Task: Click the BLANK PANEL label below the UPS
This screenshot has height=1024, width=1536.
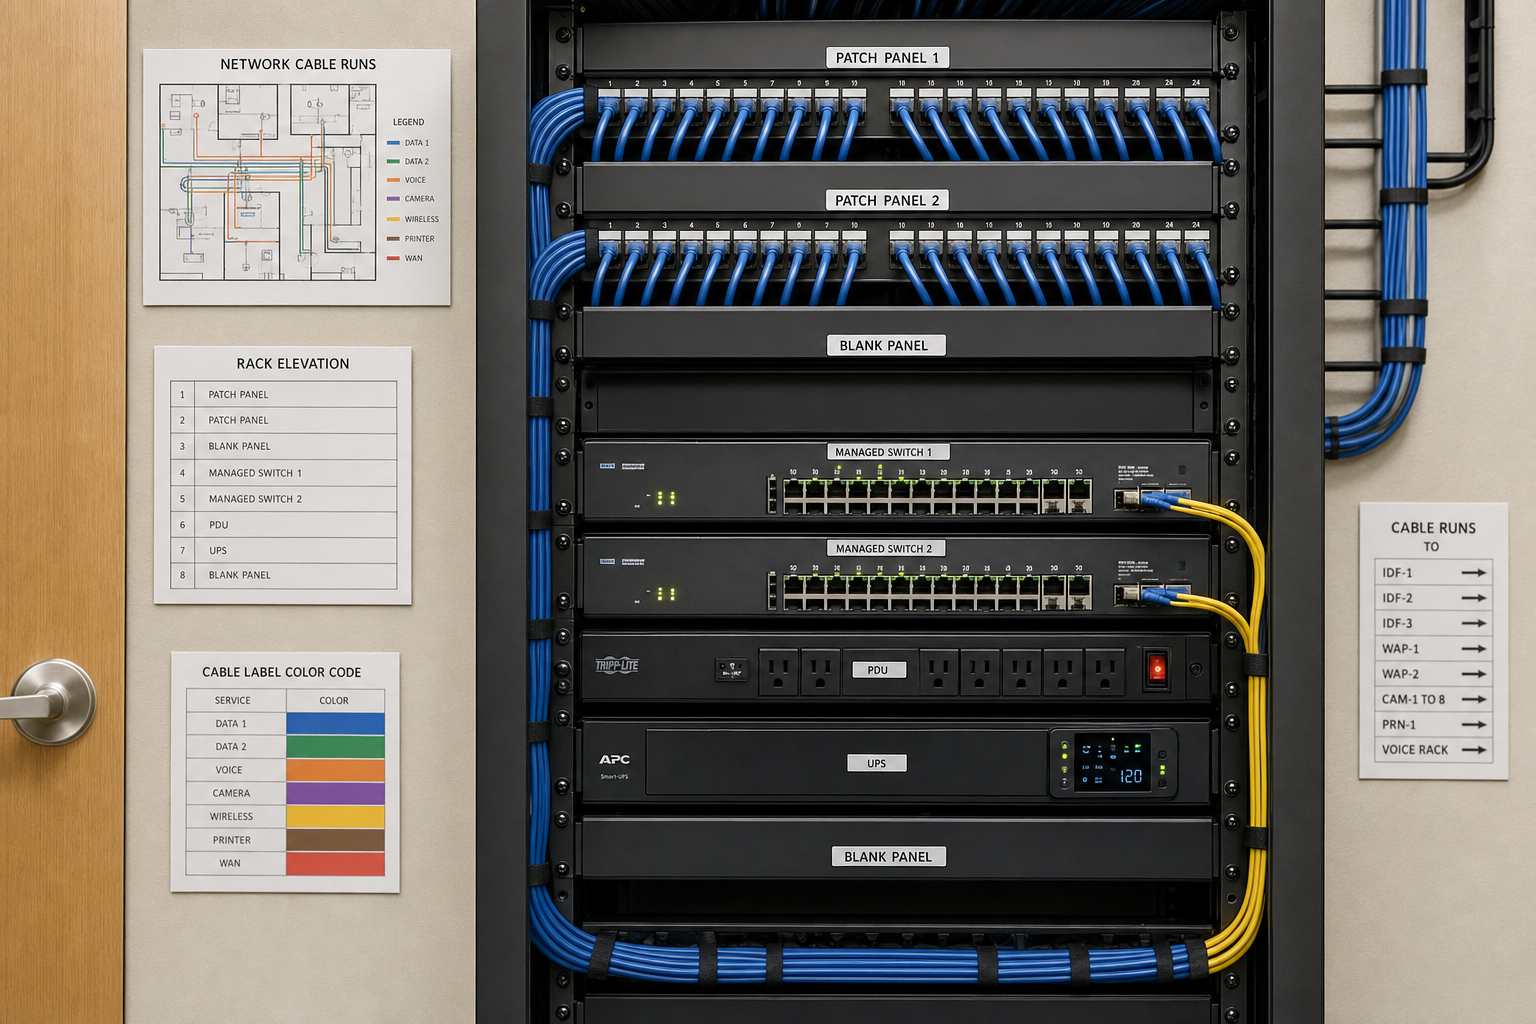Action: (x=888, y=856)
